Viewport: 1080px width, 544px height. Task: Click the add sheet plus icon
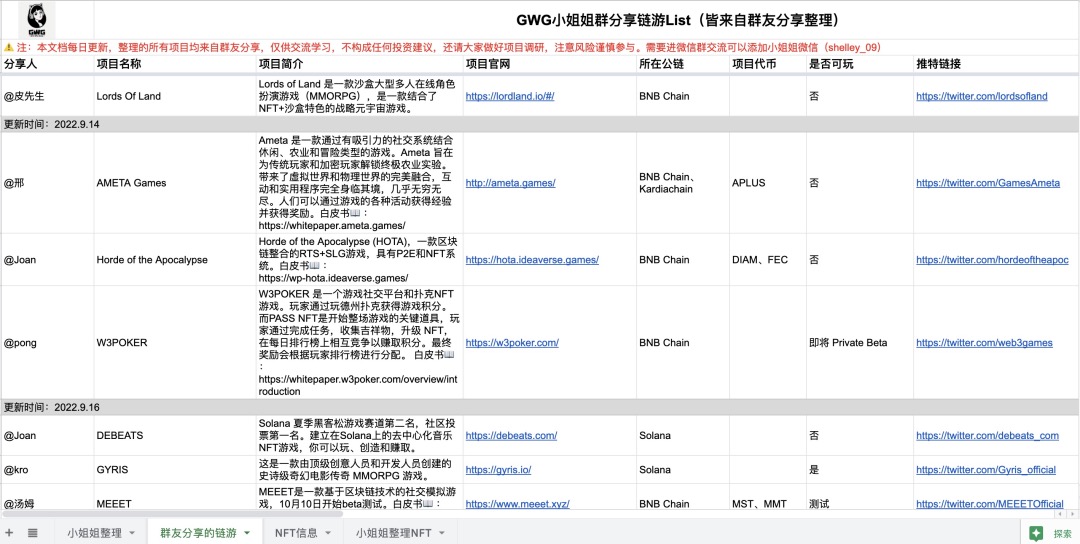(x=10, y=533)
